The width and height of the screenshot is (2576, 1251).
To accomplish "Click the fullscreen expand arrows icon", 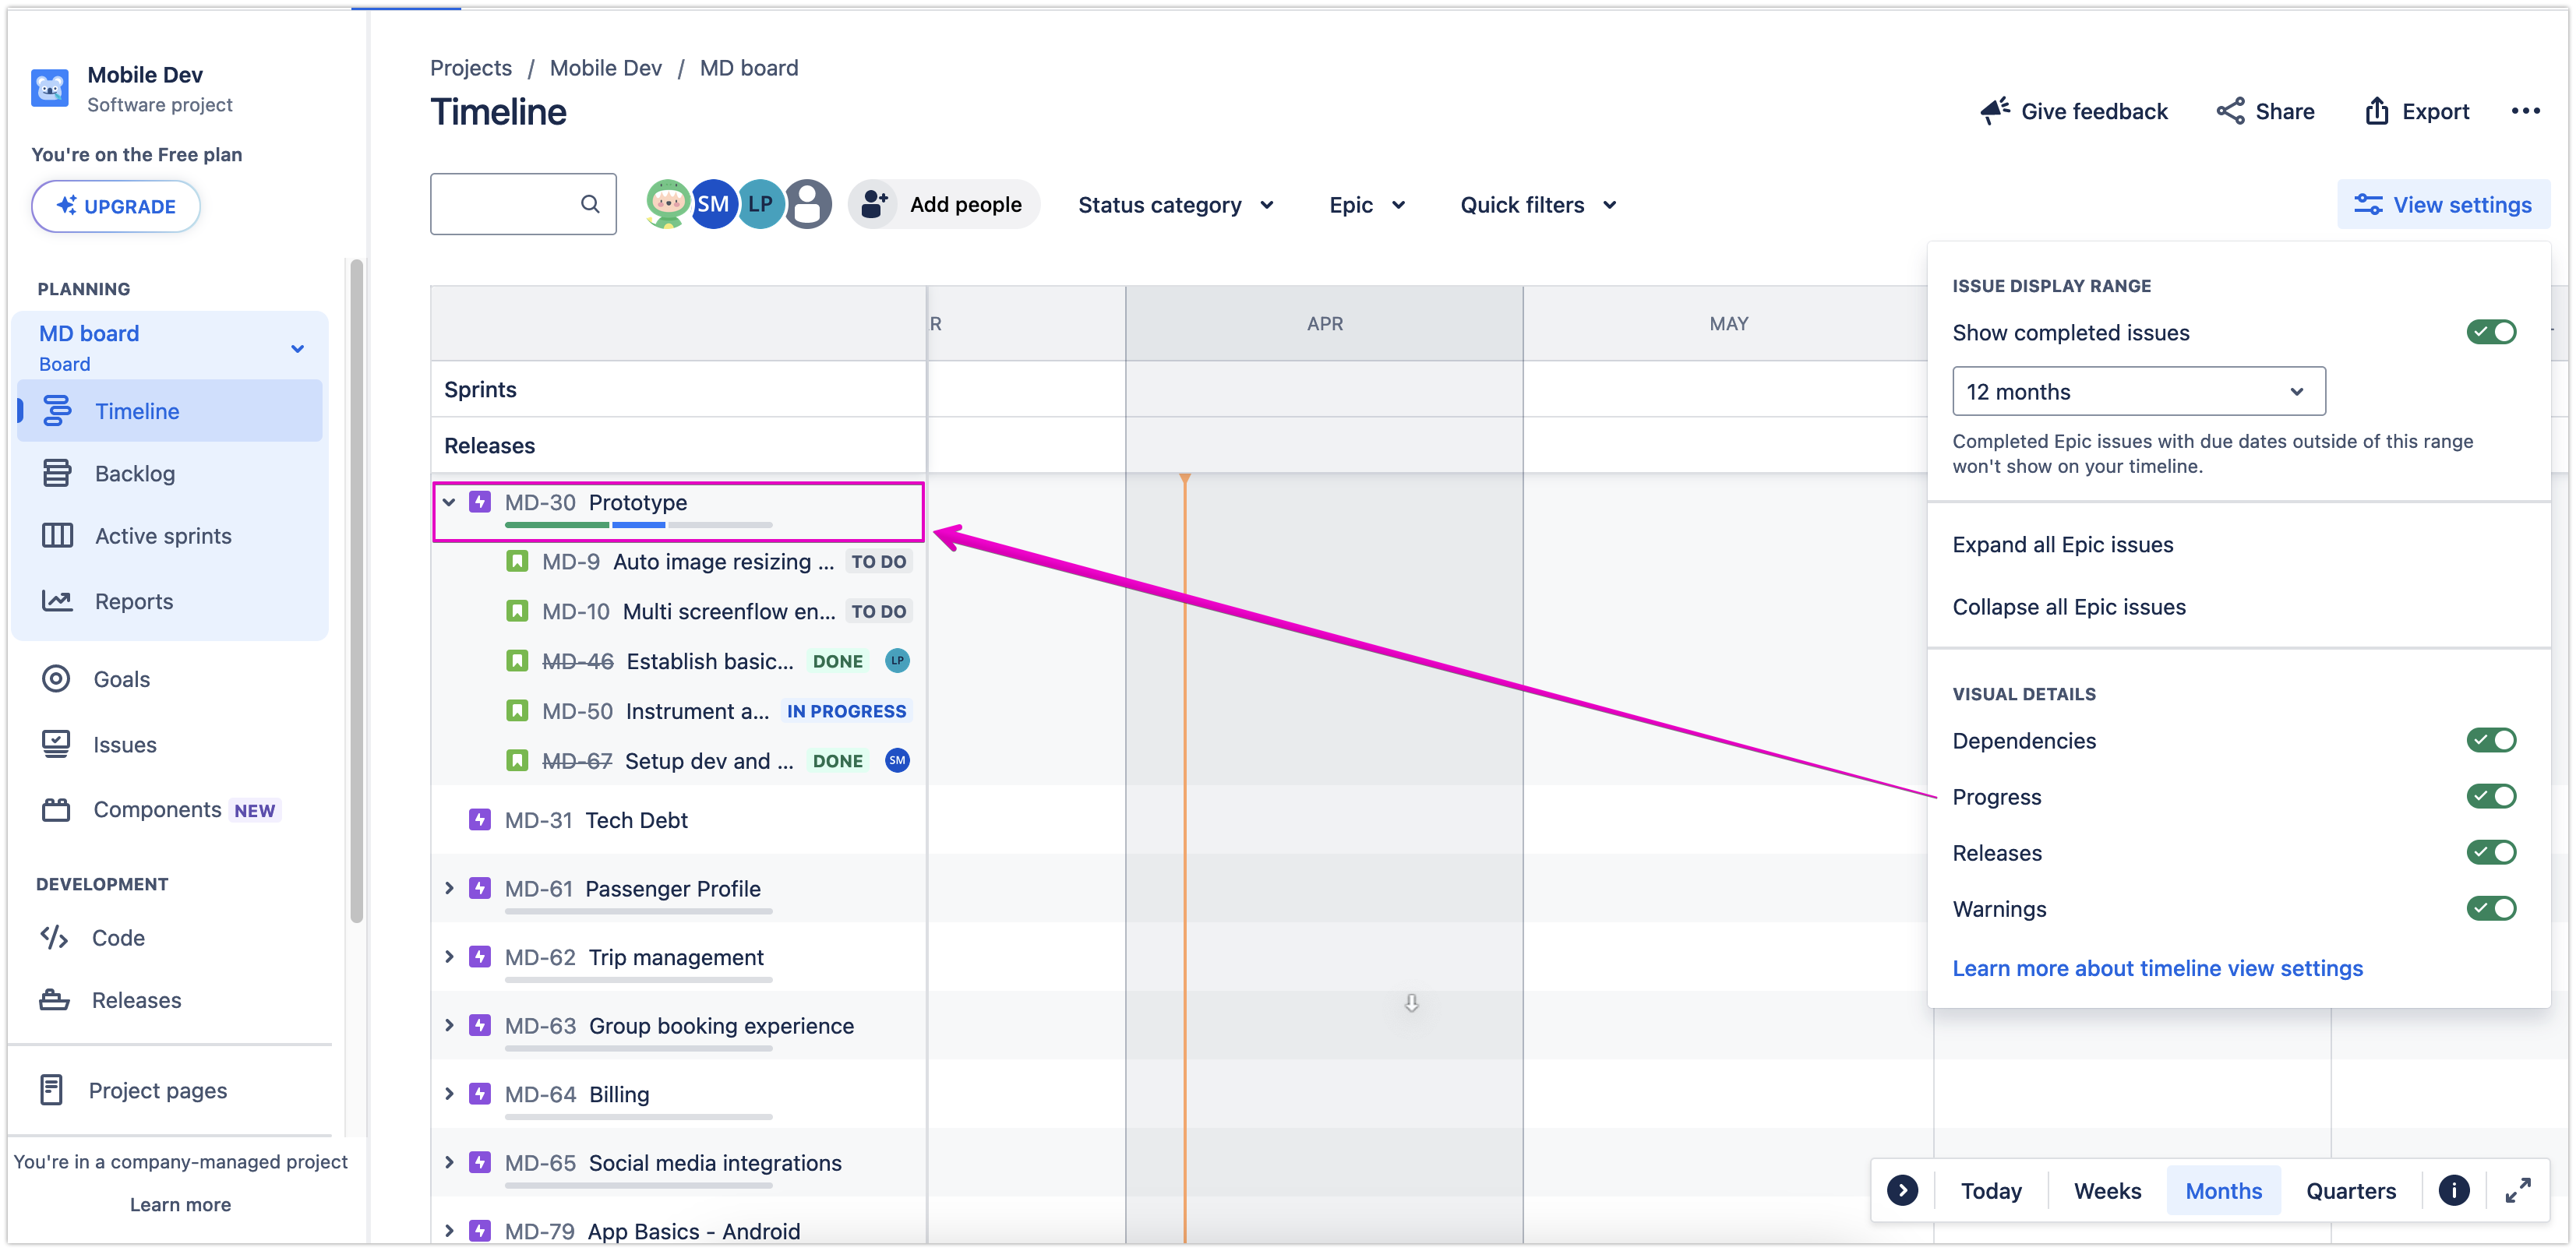I will coord(2517,1190).
